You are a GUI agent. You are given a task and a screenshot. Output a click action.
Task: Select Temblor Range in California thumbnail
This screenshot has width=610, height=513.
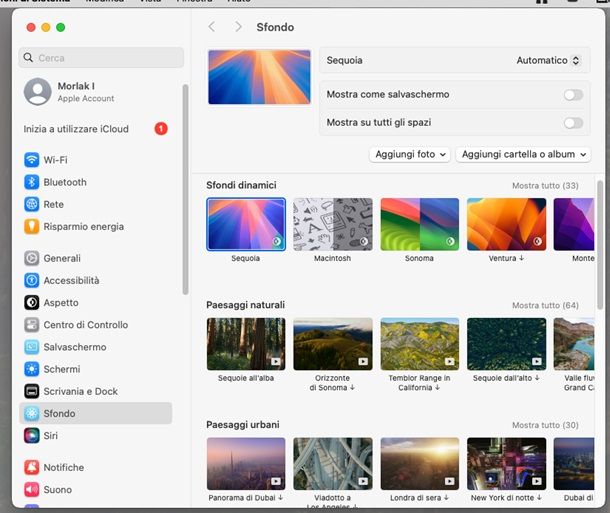pos(420,344)
